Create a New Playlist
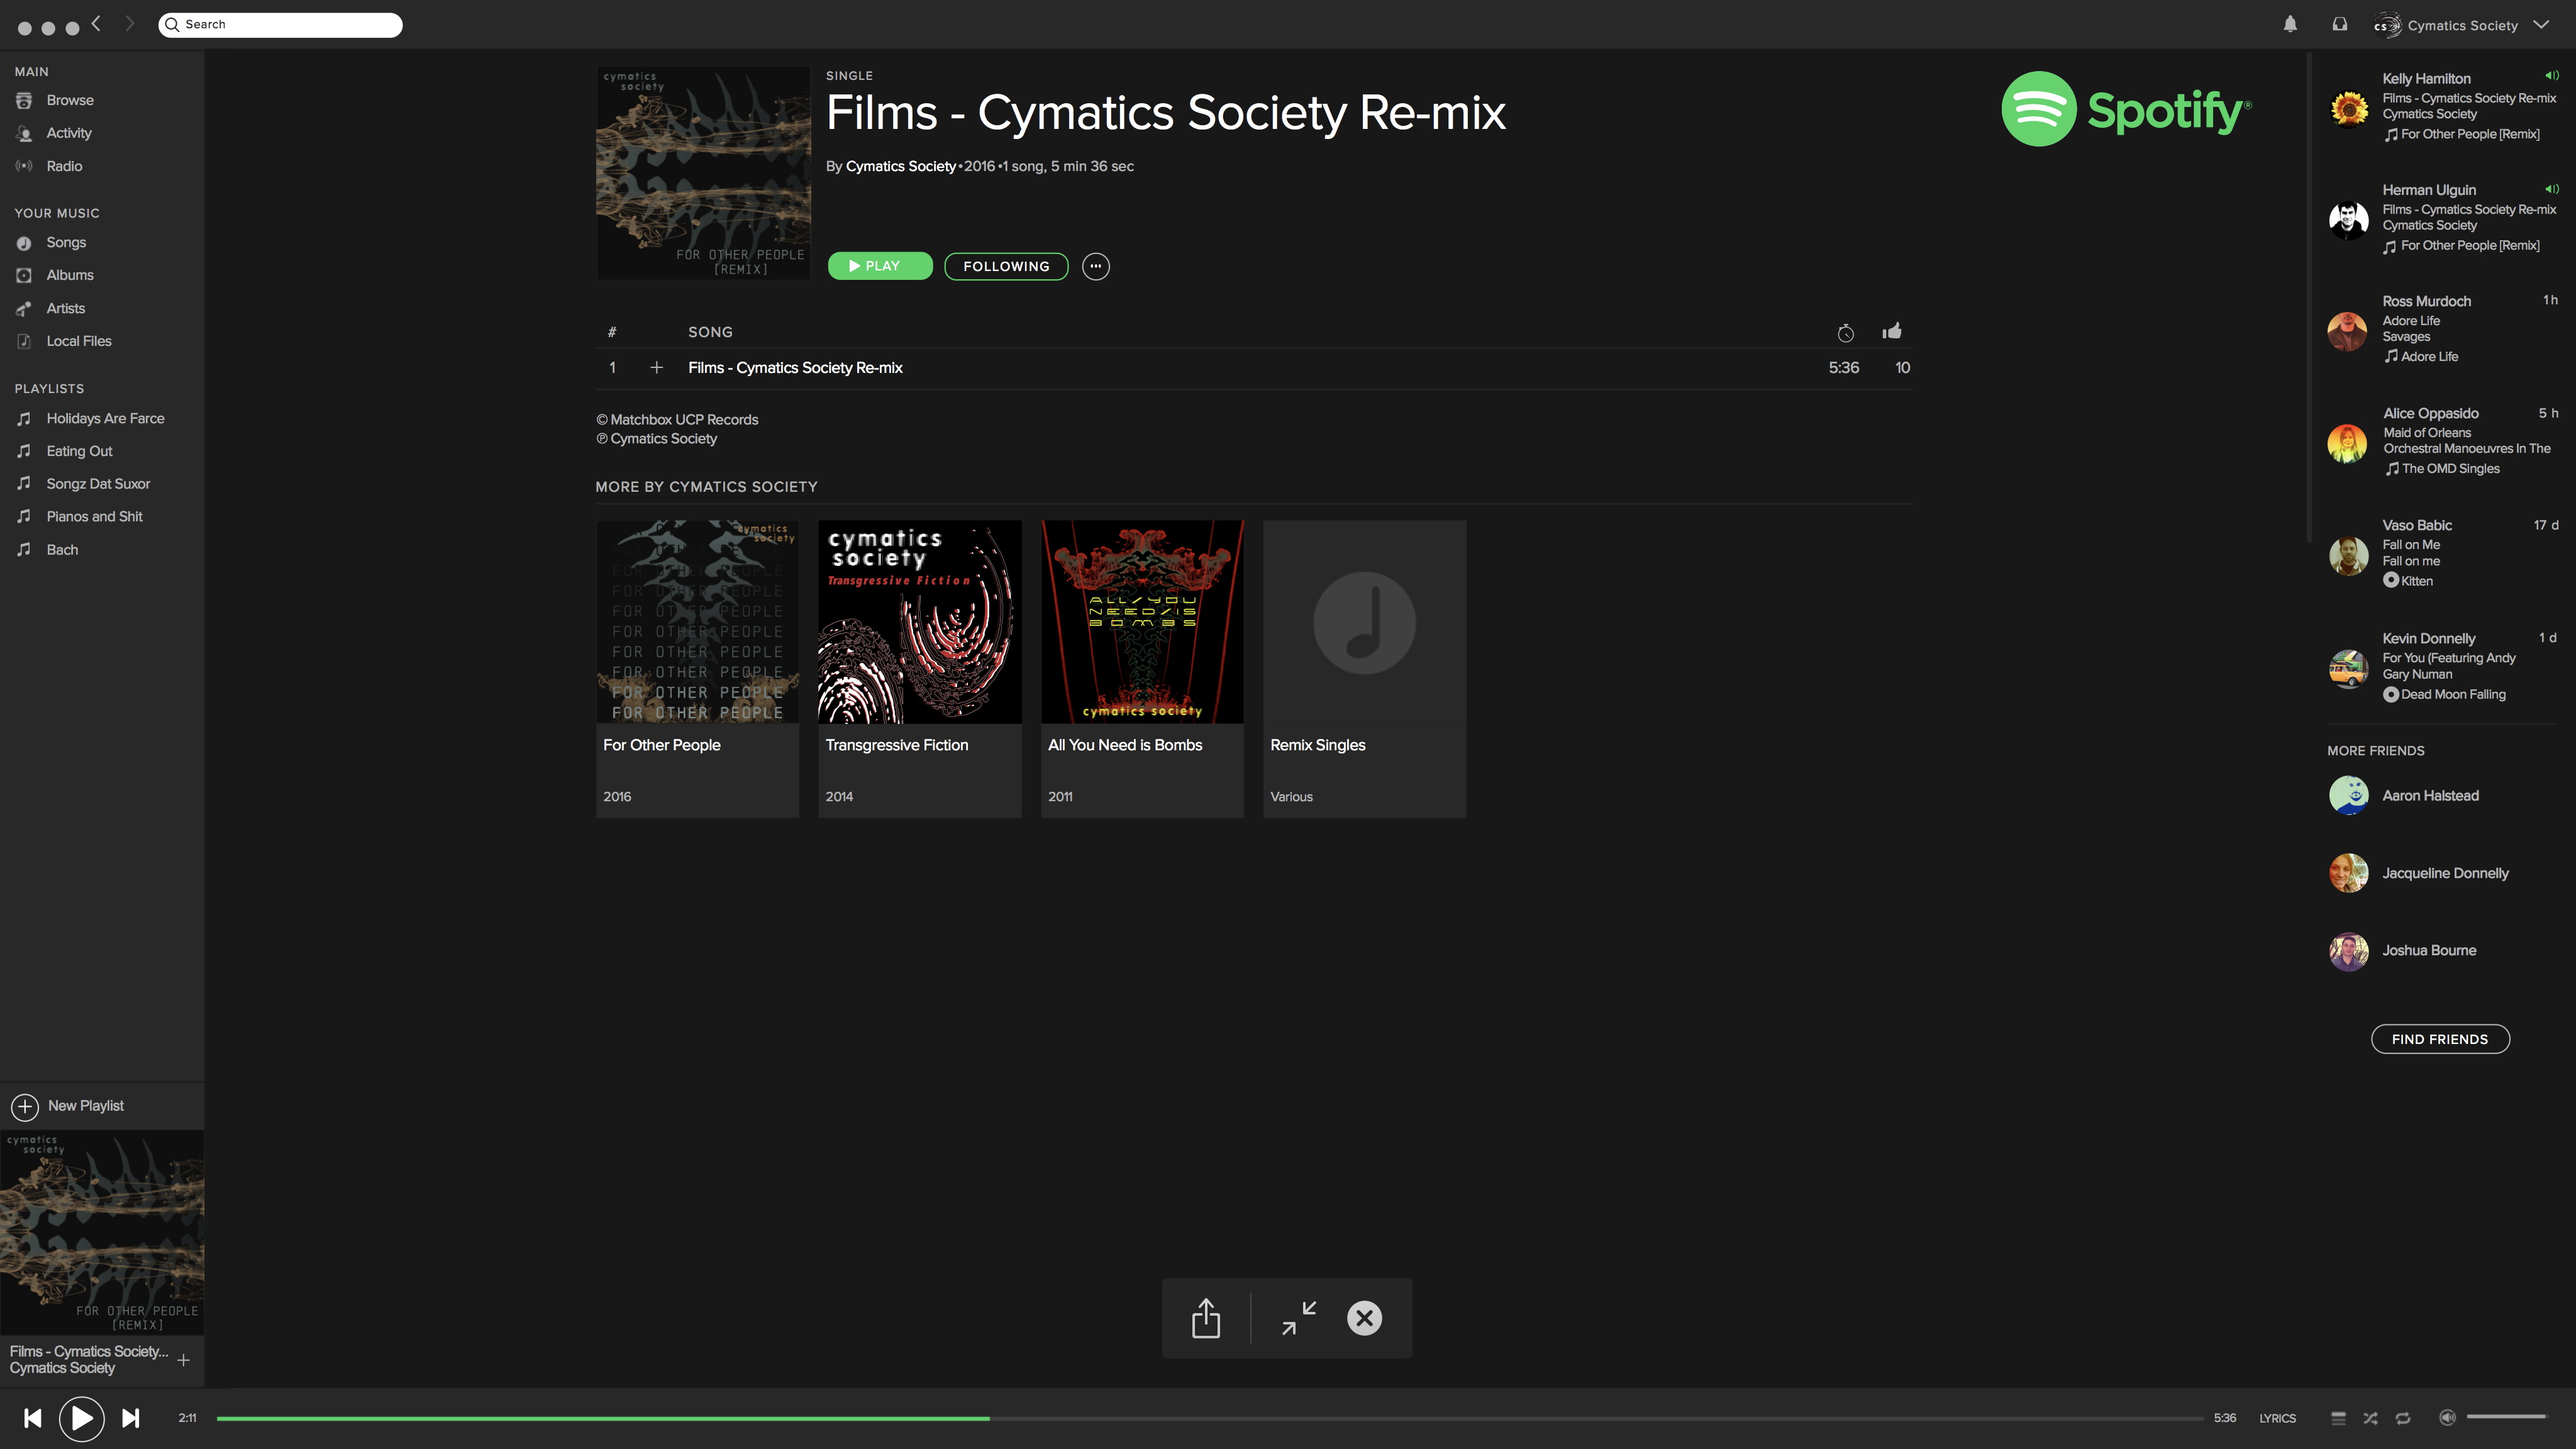This screenshot has width=2576, height=1449. 68,1106
